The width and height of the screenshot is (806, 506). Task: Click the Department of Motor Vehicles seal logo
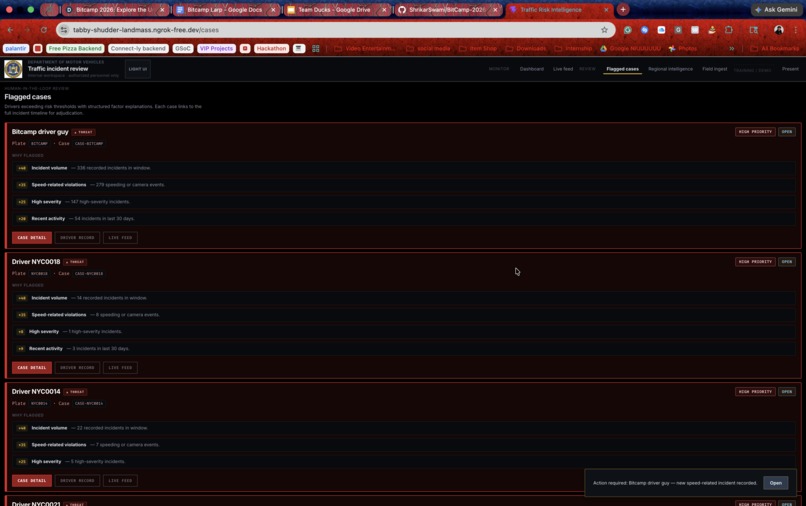(x=13, y=69)
